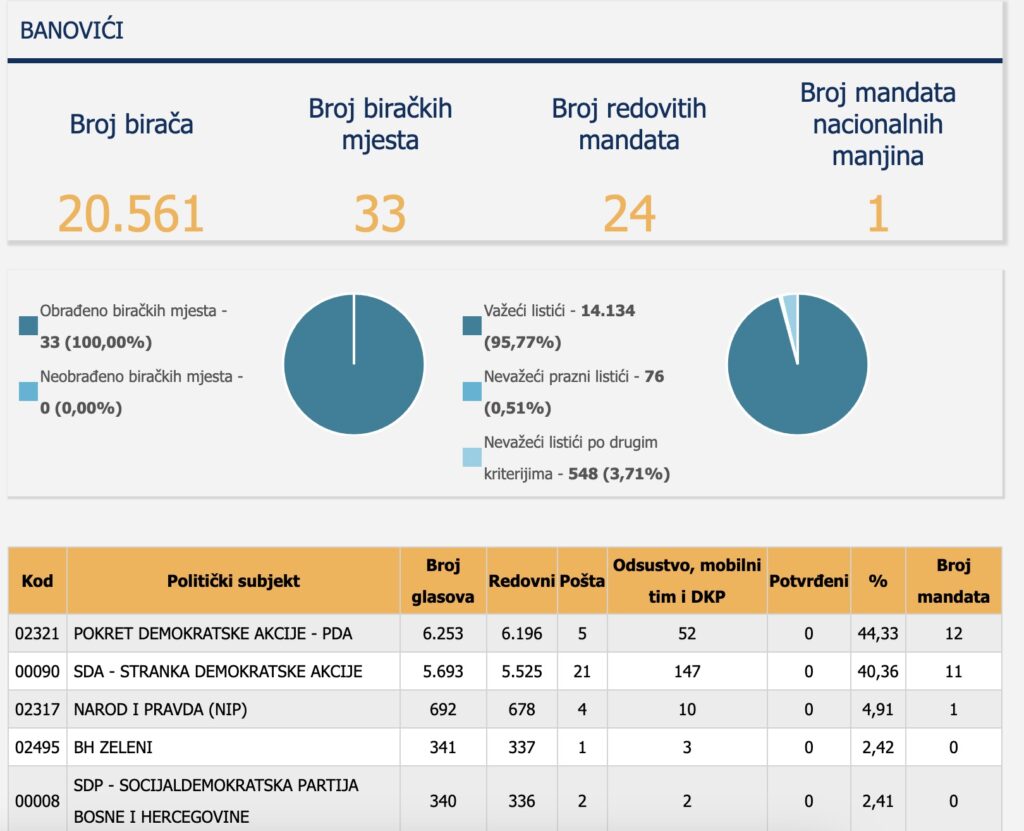Image resolution: width=1024 pixels, height=831 pixels.
Task: Click the Obrađeno biračkih mjesta legend swatch
Action: pos(28,326)
